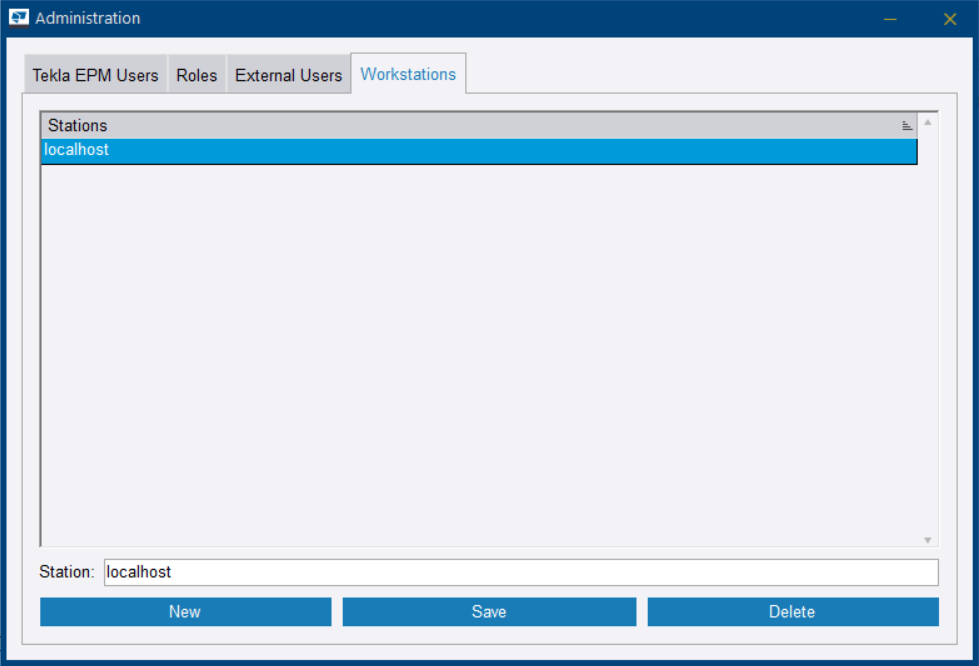Click the scrollbar down arrow
The width and height of the screenshot is (979, 666).
coord(929,538)
